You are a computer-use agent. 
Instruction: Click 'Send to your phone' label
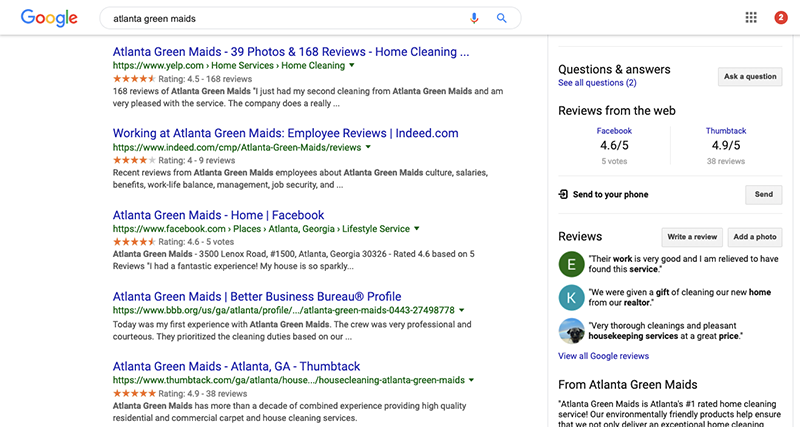pos(610,194)
